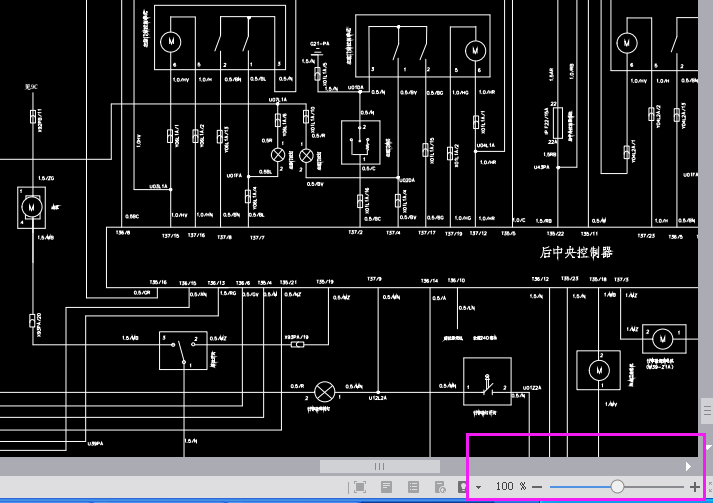Click the 100 % zoom level
Image resolution: width=713 pixels, height=503 pixels.
point(510,487)
